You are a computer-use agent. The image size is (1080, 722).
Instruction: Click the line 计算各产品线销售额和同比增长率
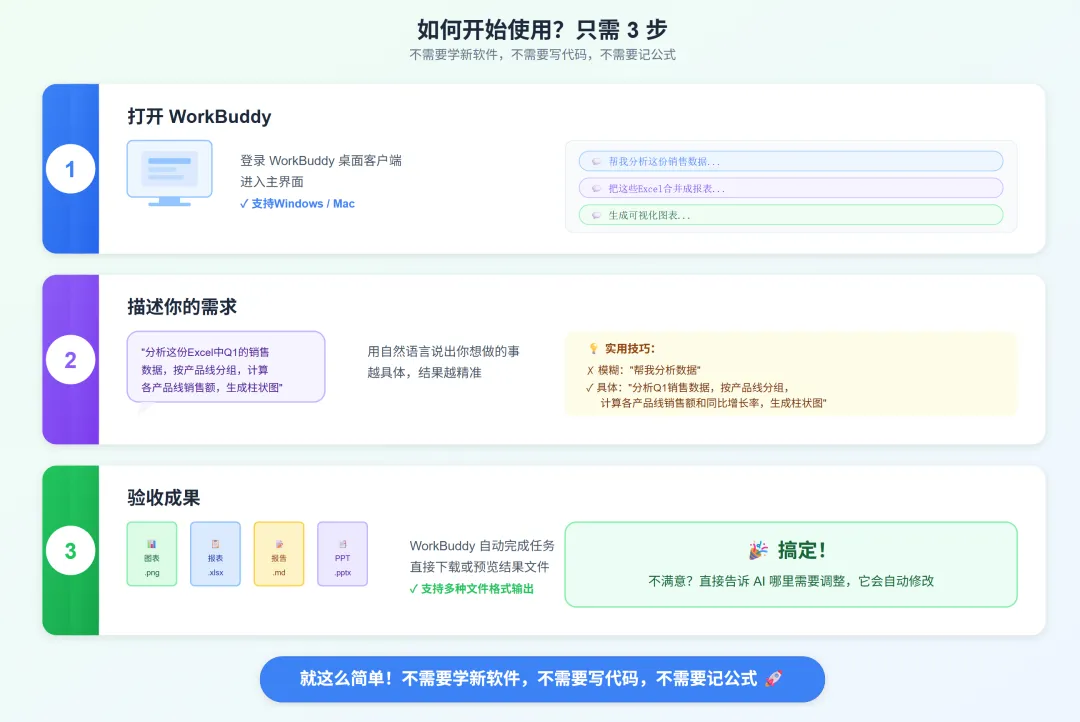713,403
